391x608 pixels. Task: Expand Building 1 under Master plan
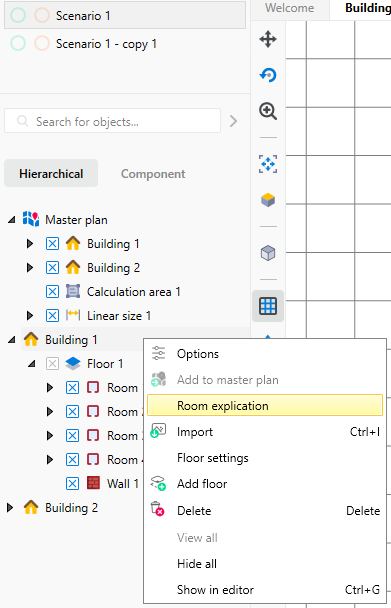coord(30,244)
